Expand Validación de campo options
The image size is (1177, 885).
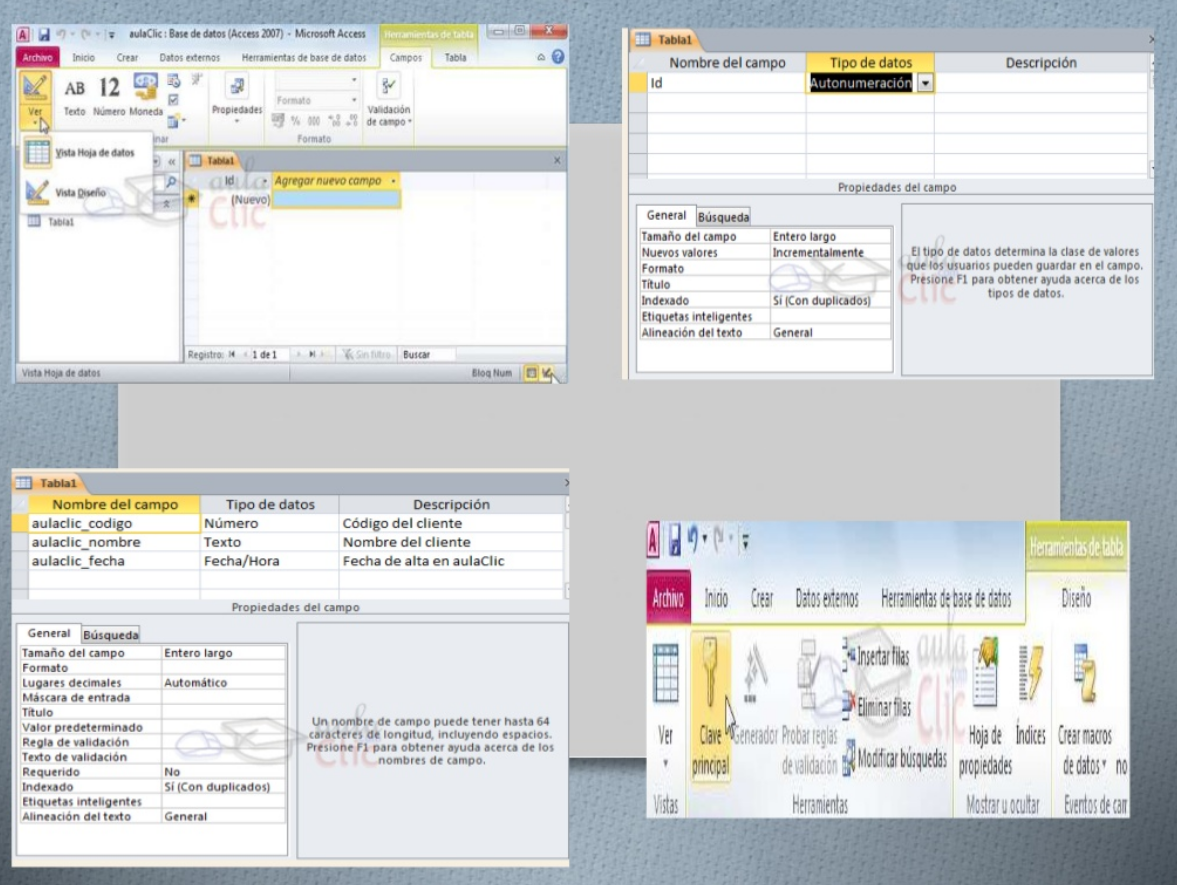tap(388, 101)
